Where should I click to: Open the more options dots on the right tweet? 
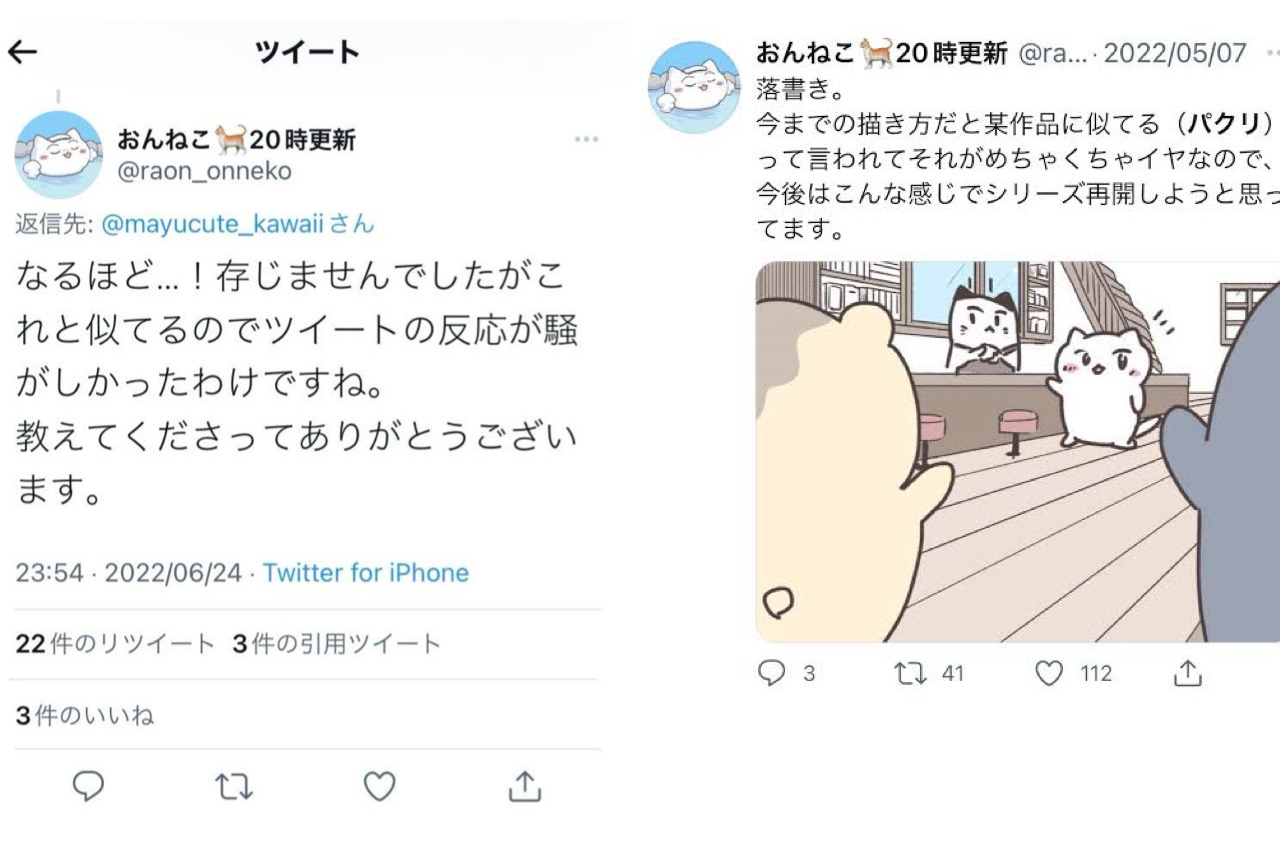click(x=1272, y=53)
